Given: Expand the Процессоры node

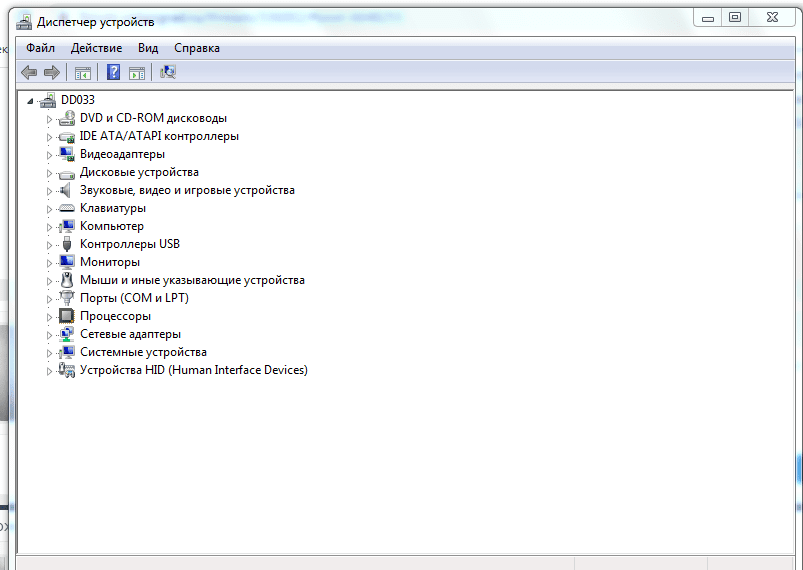Looking at the screenshot, I should 49,317.
